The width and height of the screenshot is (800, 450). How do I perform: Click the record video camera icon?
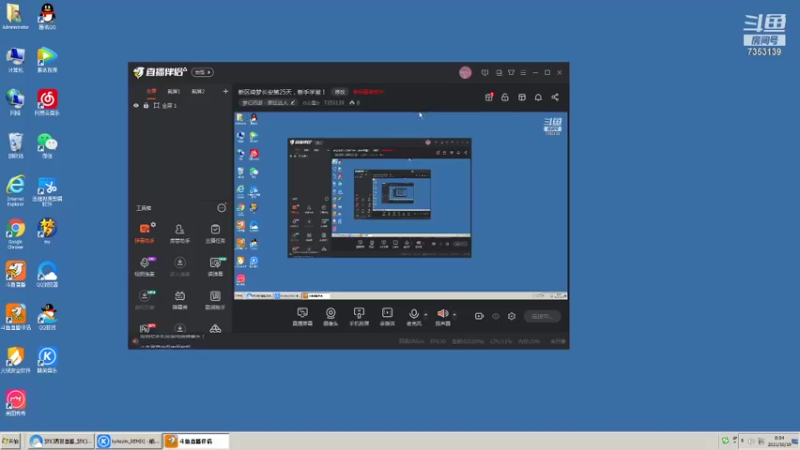click(x=479, y=316)
